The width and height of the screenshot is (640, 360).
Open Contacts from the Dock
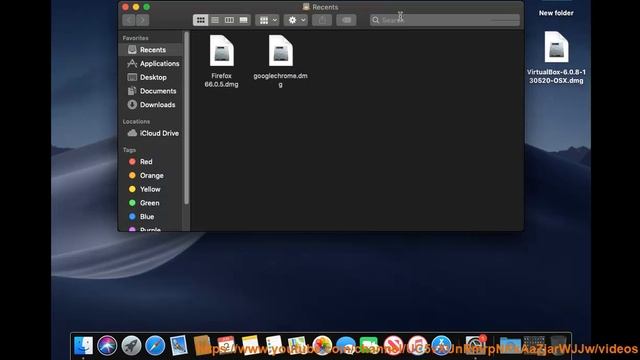tap(202, 345)
